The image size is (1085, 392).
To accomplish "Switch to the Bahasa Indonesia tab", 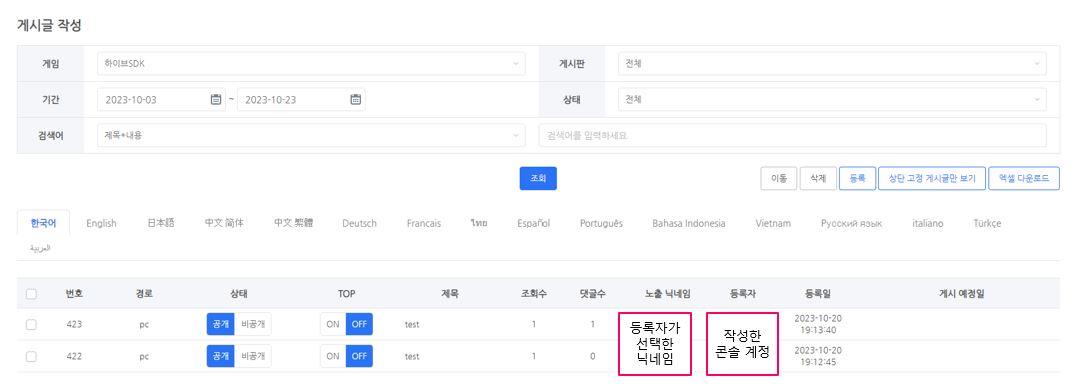I will (689, 223).
